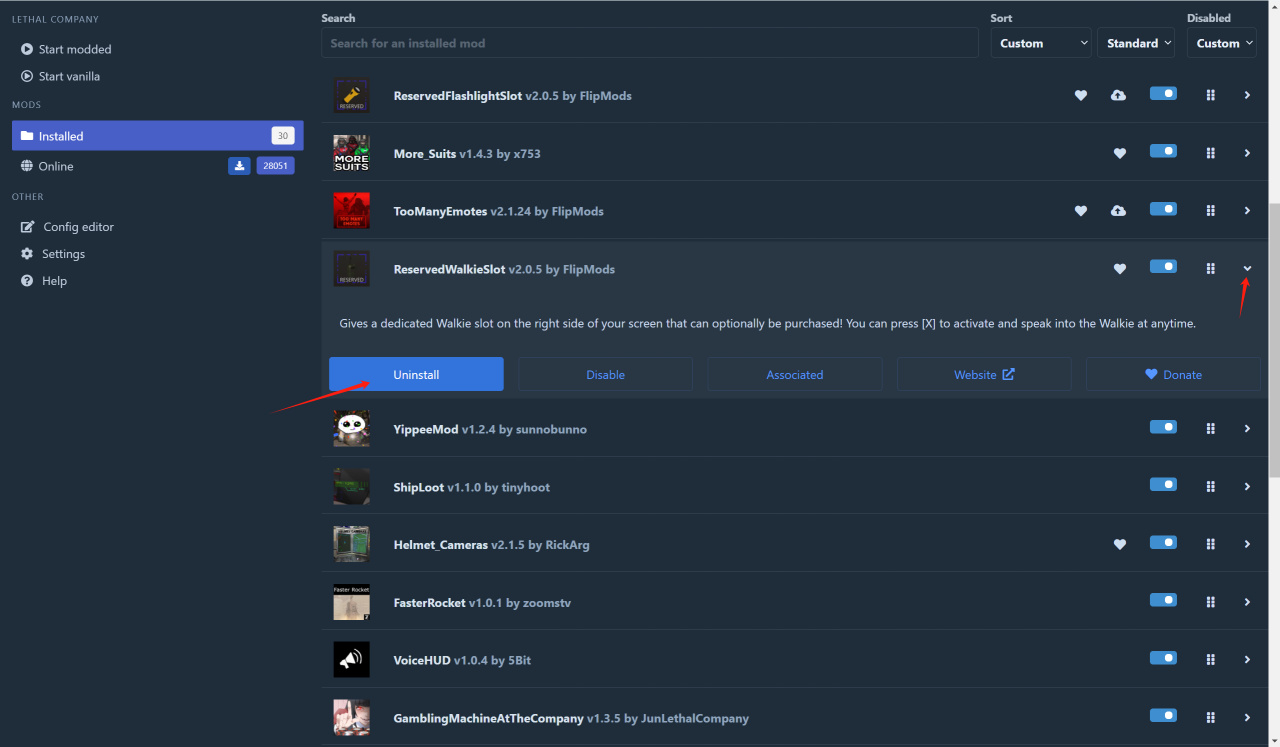Open the Disabled Custom dropdown
Image resolution: width=1280 pixels, height=747 pixels.
(1222, 43)
